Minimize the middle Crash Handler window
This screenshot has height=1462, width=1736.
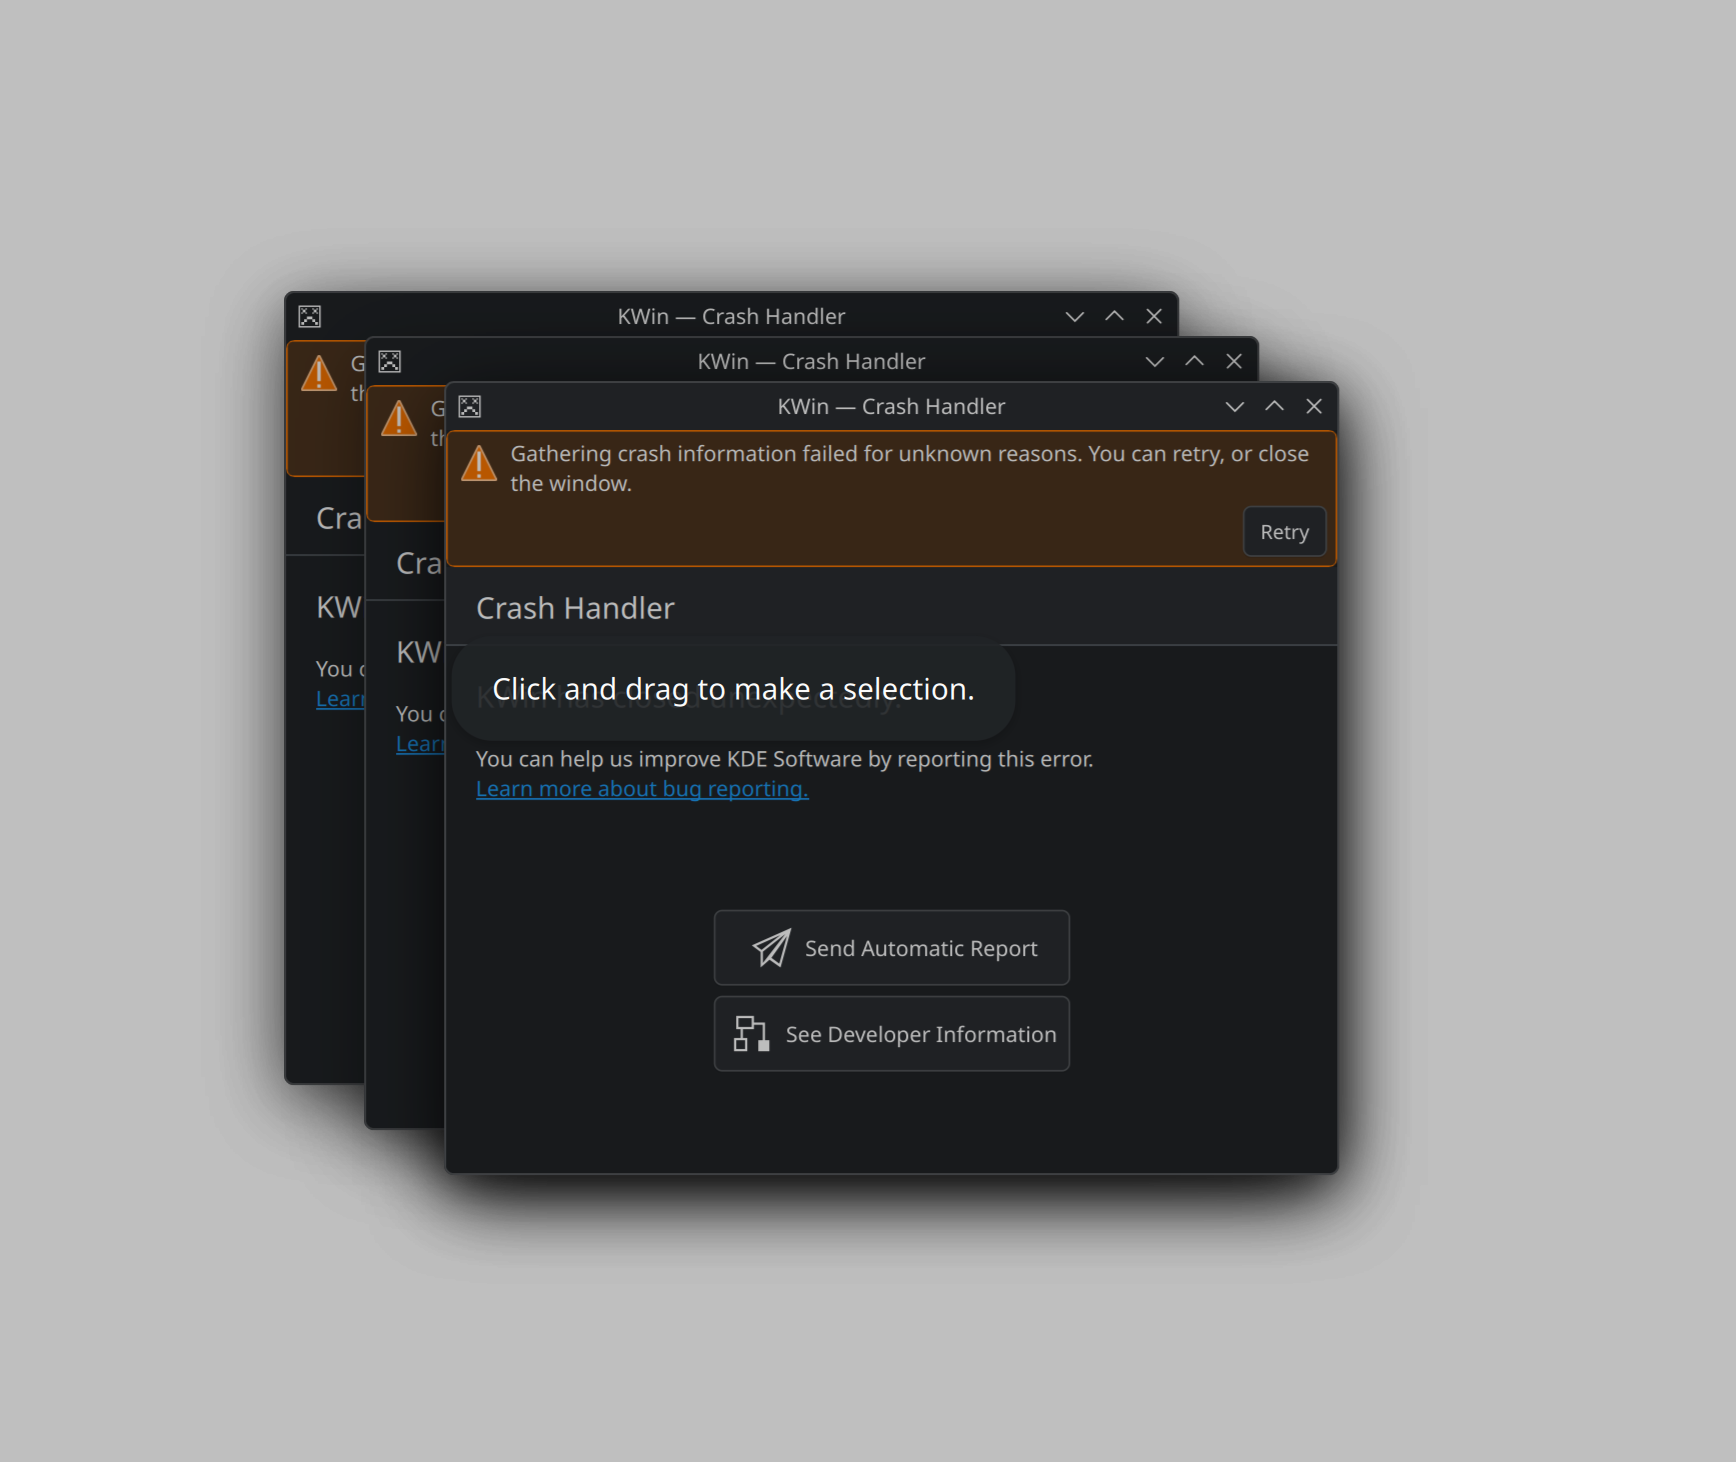coord(1155,362)
